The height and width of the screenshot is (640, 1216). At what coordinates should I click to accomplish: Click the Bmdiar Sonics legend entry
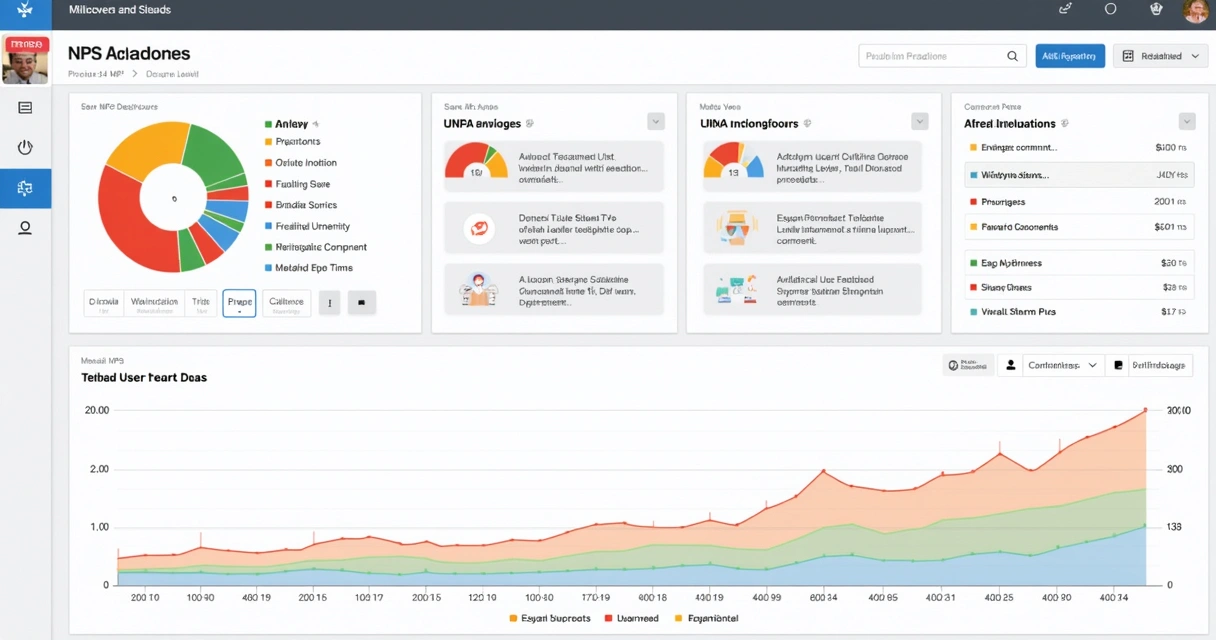[300, 205]
